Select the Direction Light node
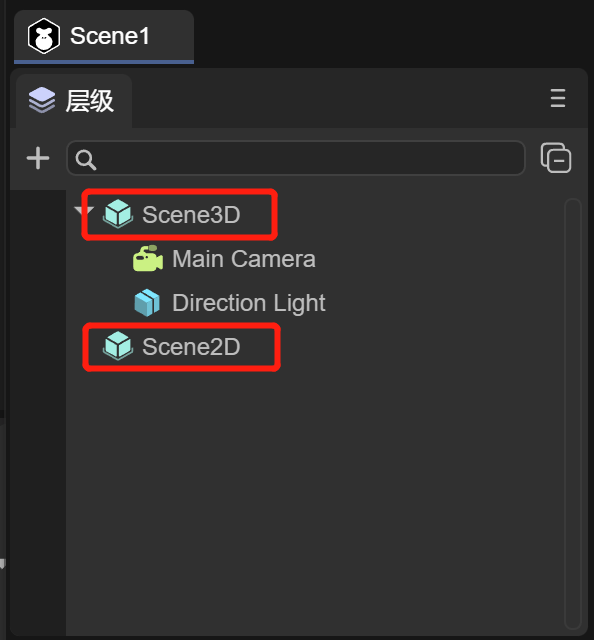The width and height of the screenshot is (594, 640). [249, 303]
